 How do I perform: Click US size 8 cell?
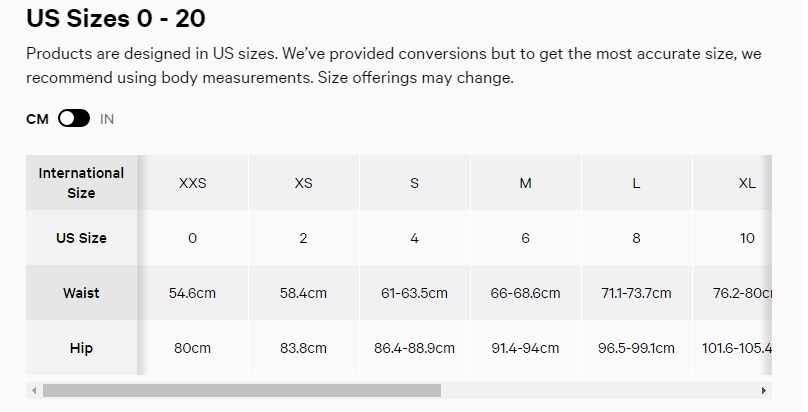pos(636,238)
